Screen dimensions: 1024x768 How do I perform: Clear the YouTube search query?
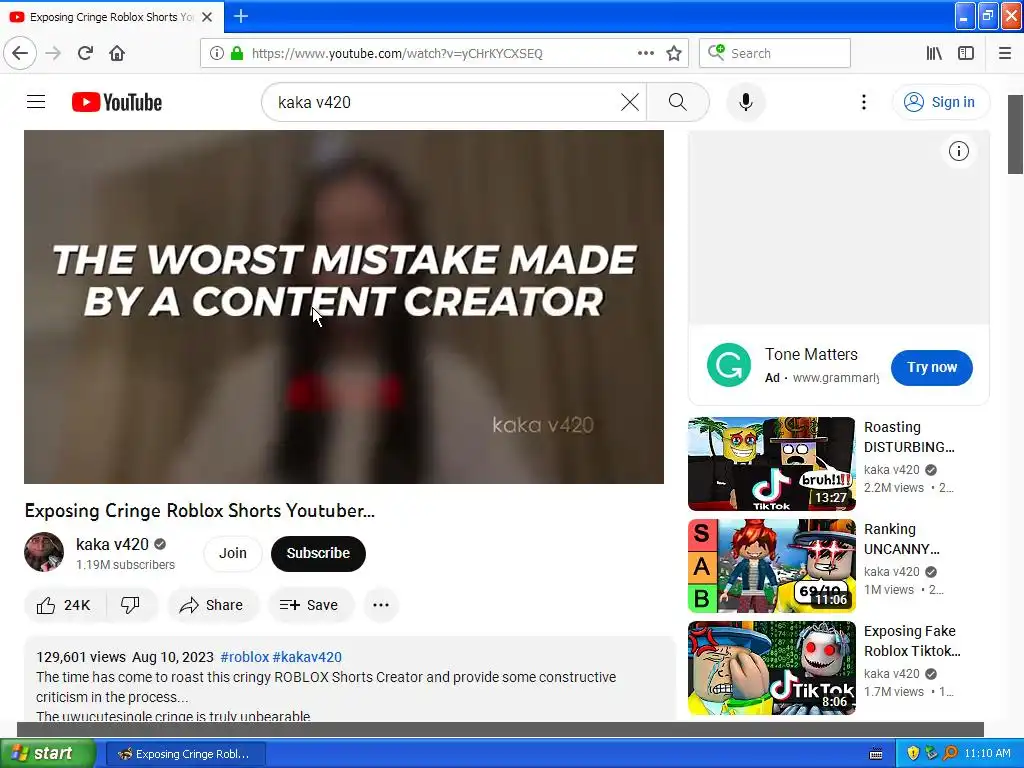[x=630, y=102]
